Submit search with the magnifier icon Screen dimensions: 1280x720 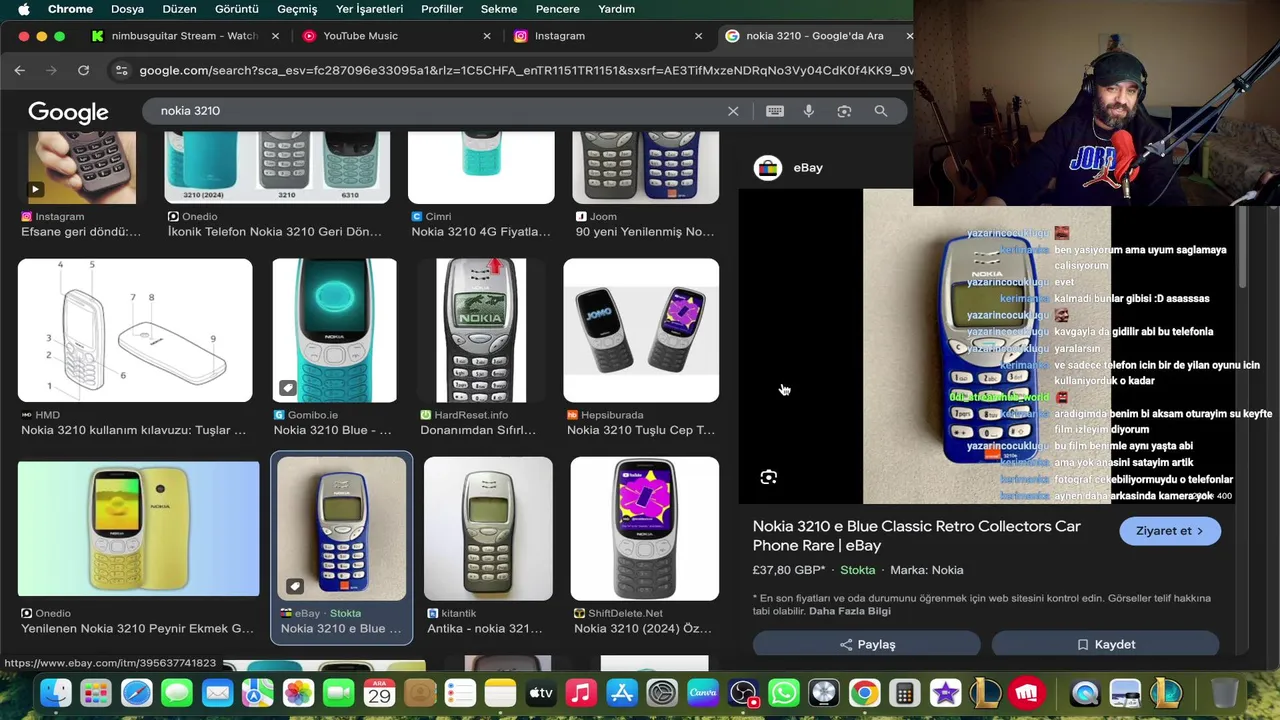[881, 111]
